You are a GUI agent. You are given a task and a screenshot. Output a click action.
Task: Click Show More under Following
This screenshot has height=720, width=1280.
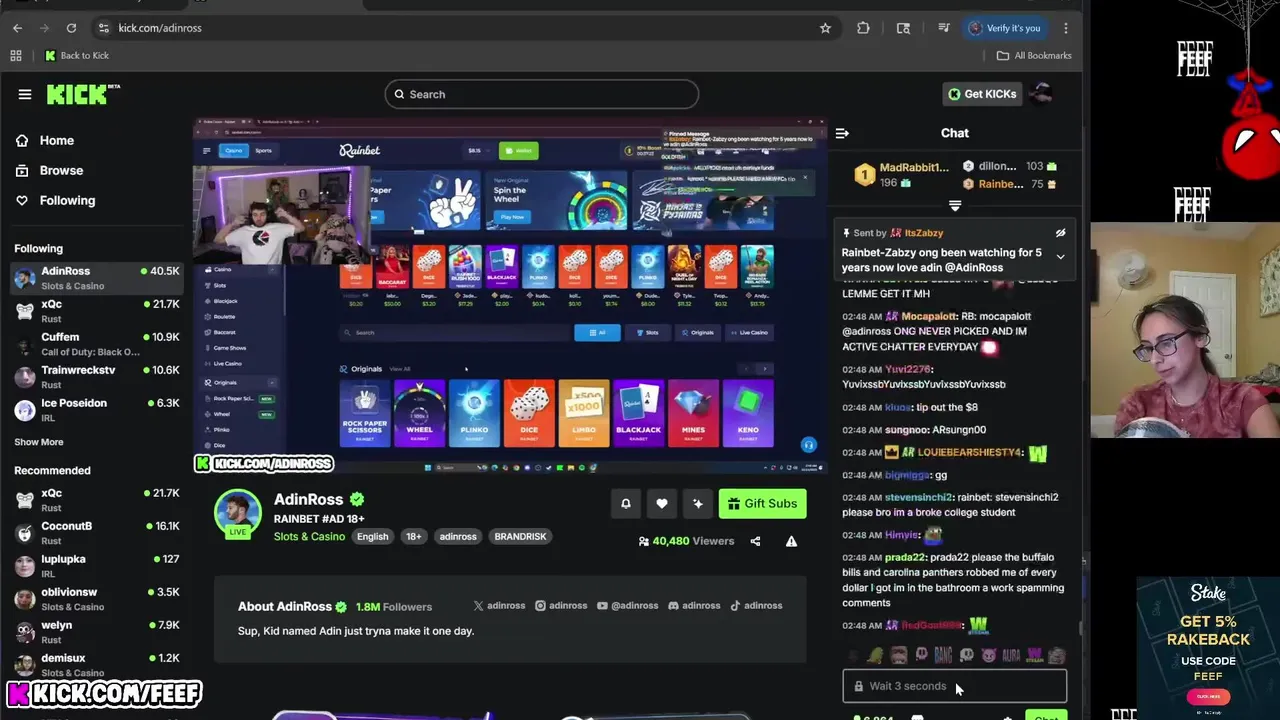point(39,442)
